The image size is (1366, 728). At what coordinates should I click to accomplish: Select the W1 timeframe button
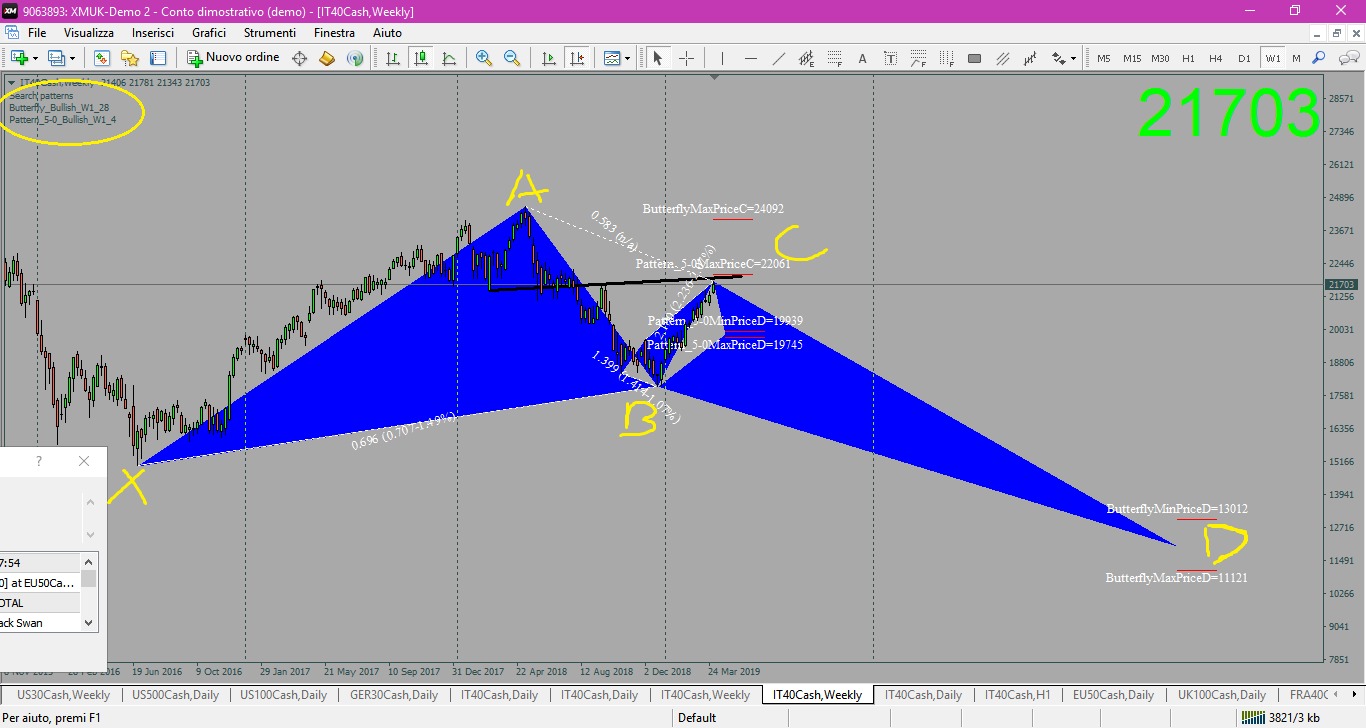point(1272,58)
